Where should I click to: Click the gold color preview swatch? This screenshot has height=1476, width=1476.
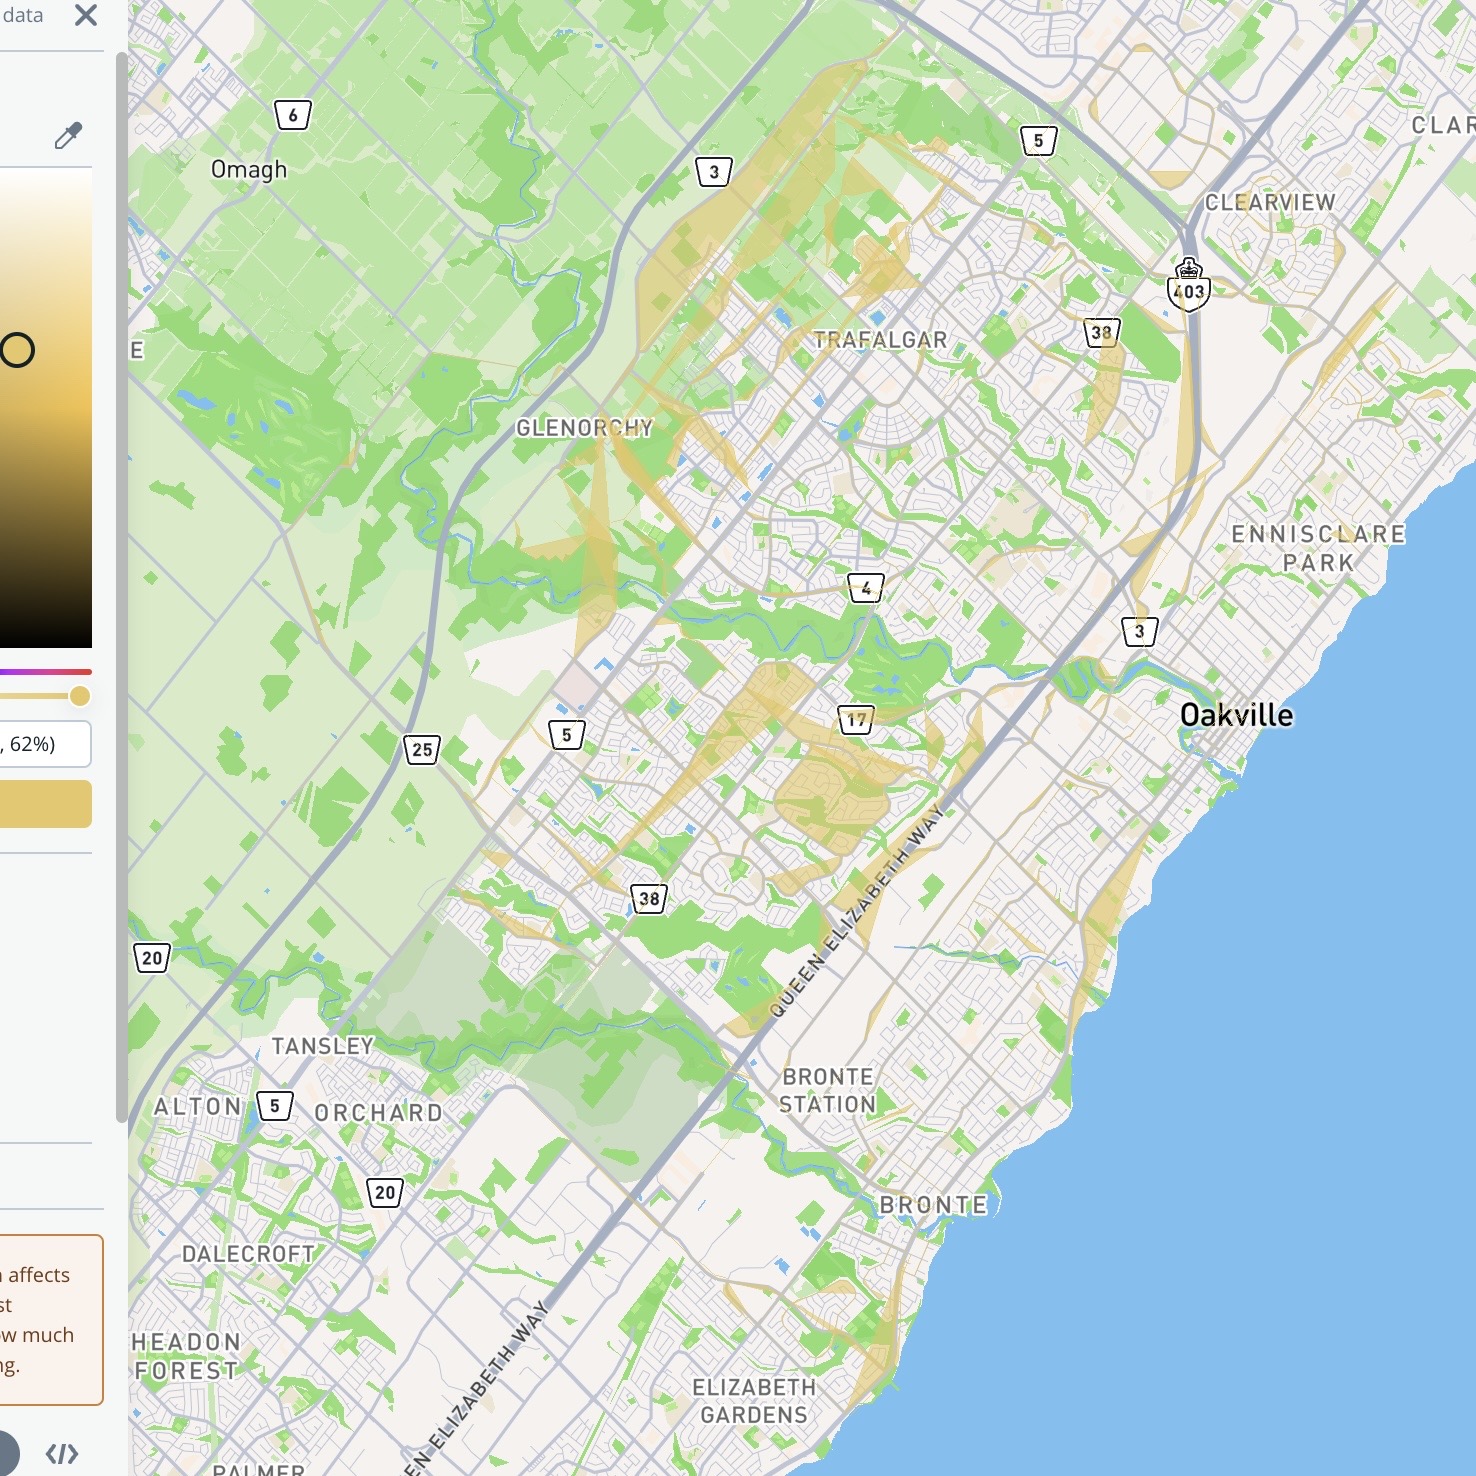[x=45, y=803]
